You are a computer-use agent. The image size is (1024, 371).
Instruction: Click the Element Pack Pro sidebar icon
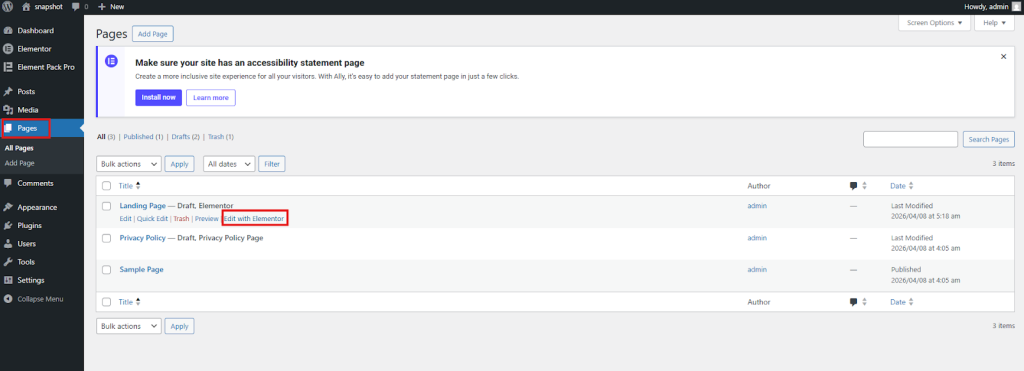click(x=8, y=67)
